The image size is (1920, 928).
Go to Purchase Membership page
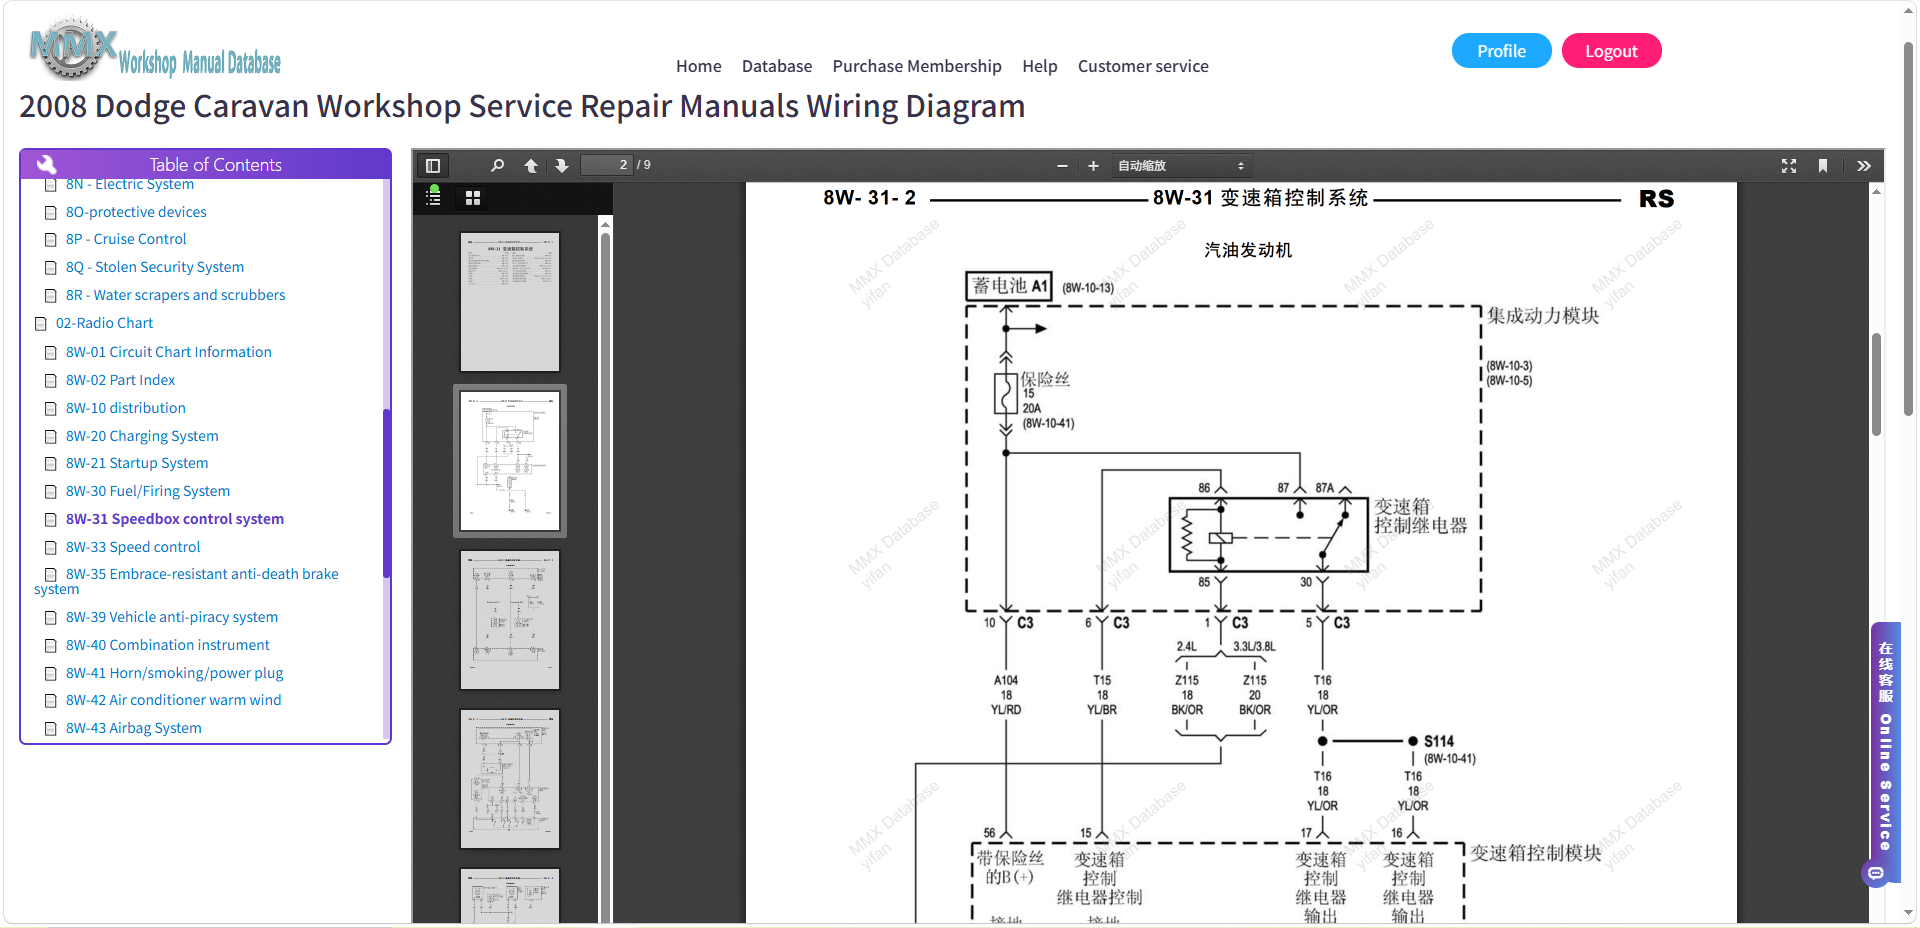point(917,66)
